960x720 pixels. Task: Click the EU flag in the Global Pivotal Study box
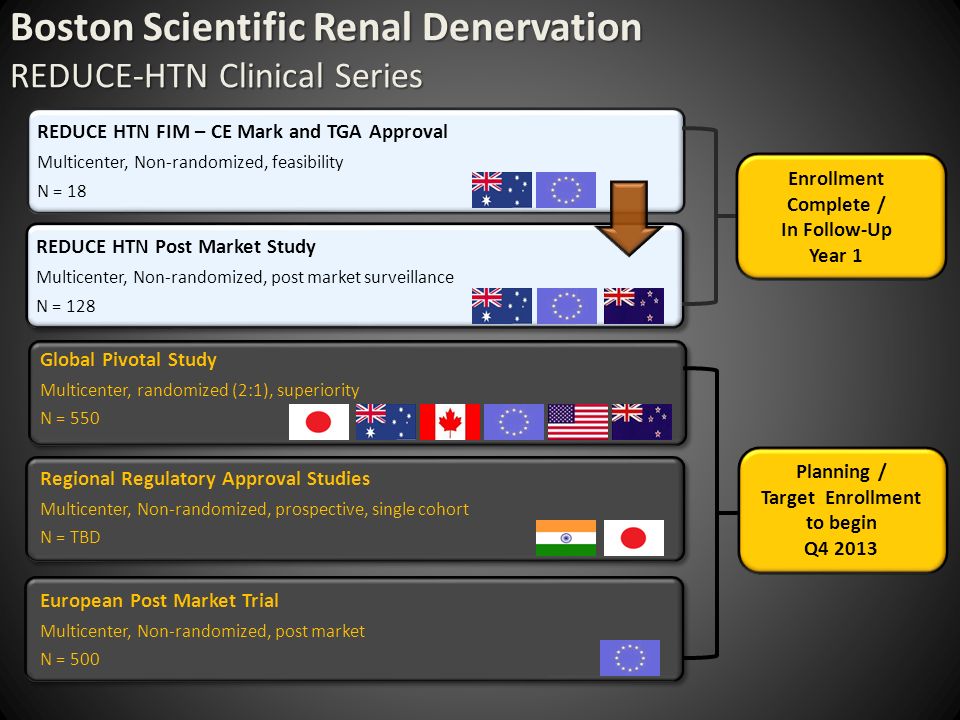pos(514,422)
